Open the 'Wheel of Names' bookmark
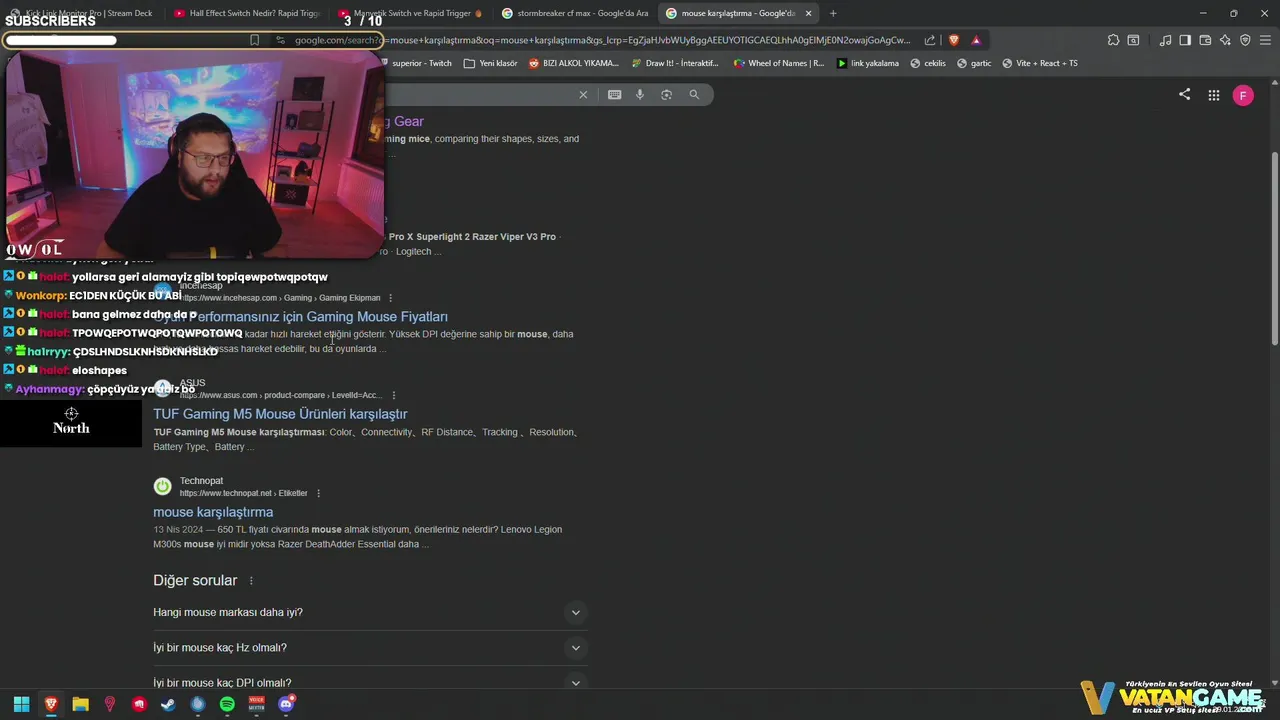Image resolution: width=1280 pixels, height=720 pixels. tap(779, 63)
